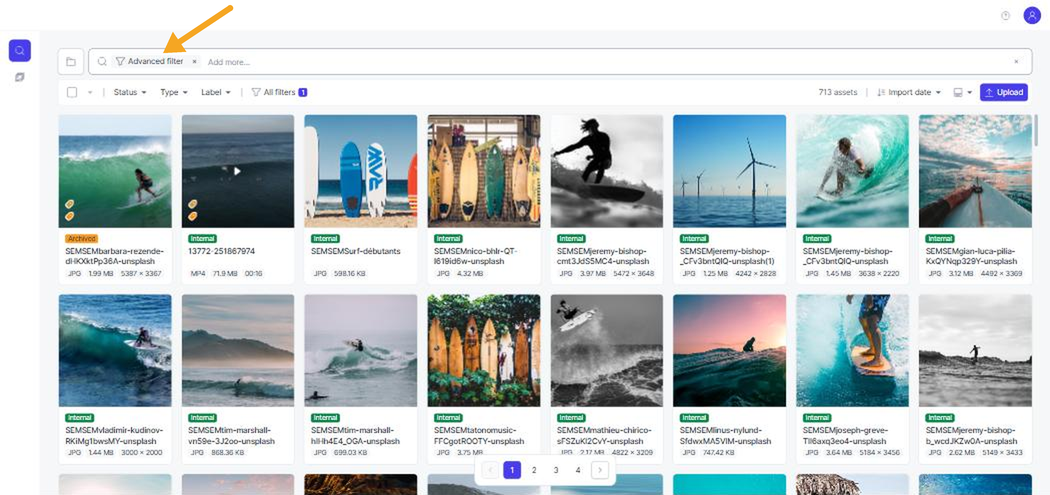Go to page 2
1050x495 pixels.
tap(534, 470)
